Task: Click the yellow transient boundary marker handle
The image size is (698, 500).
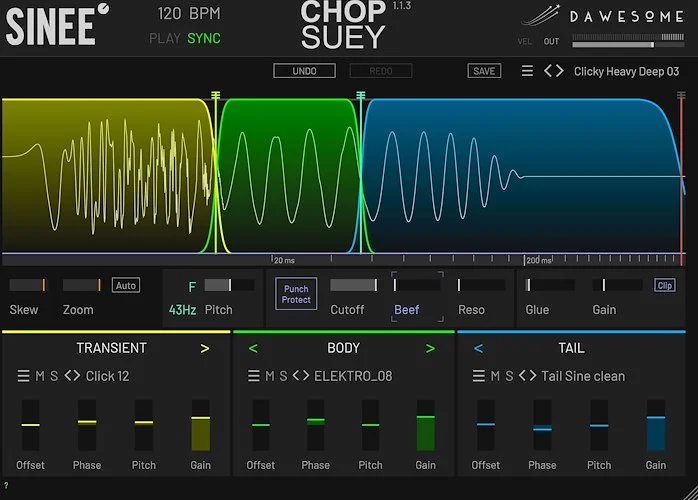Action: (x=215, y=95)
